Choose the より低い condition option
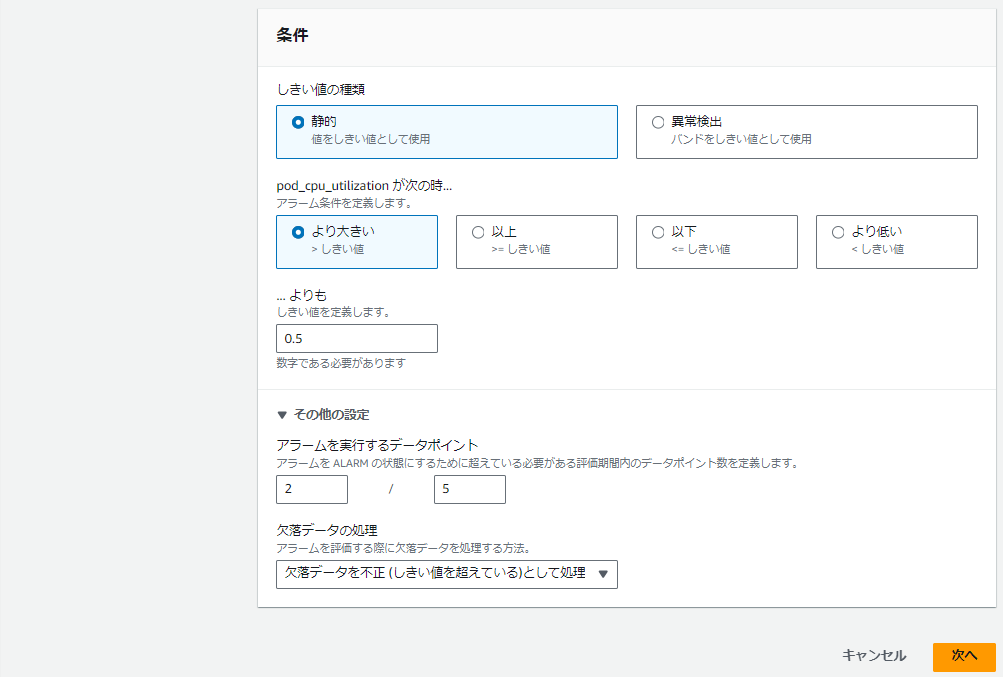Viewport: 1003px width, 677px height. (897, 242)
